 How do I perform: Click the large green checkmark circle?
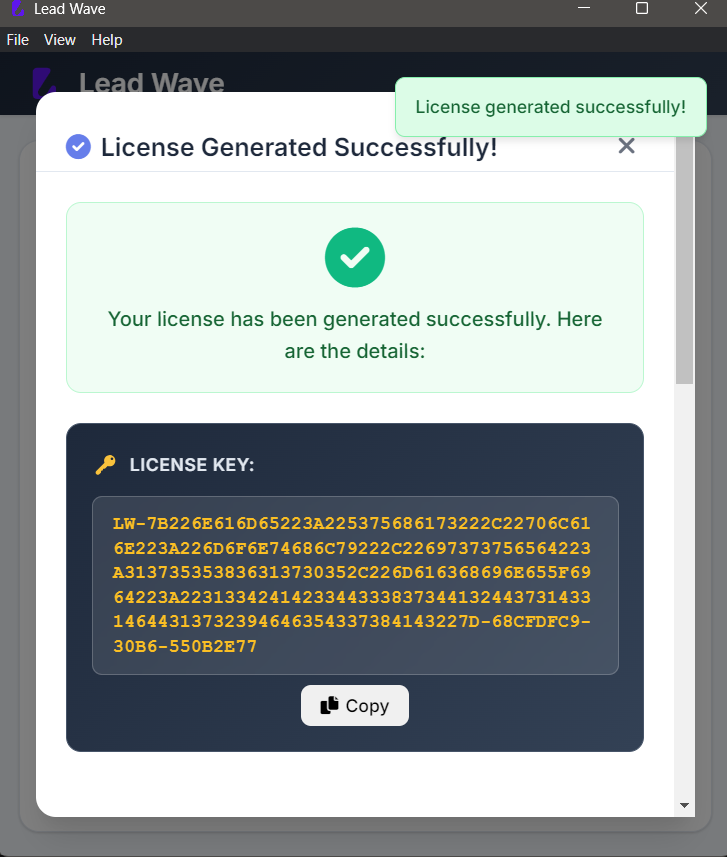[355, 257]
